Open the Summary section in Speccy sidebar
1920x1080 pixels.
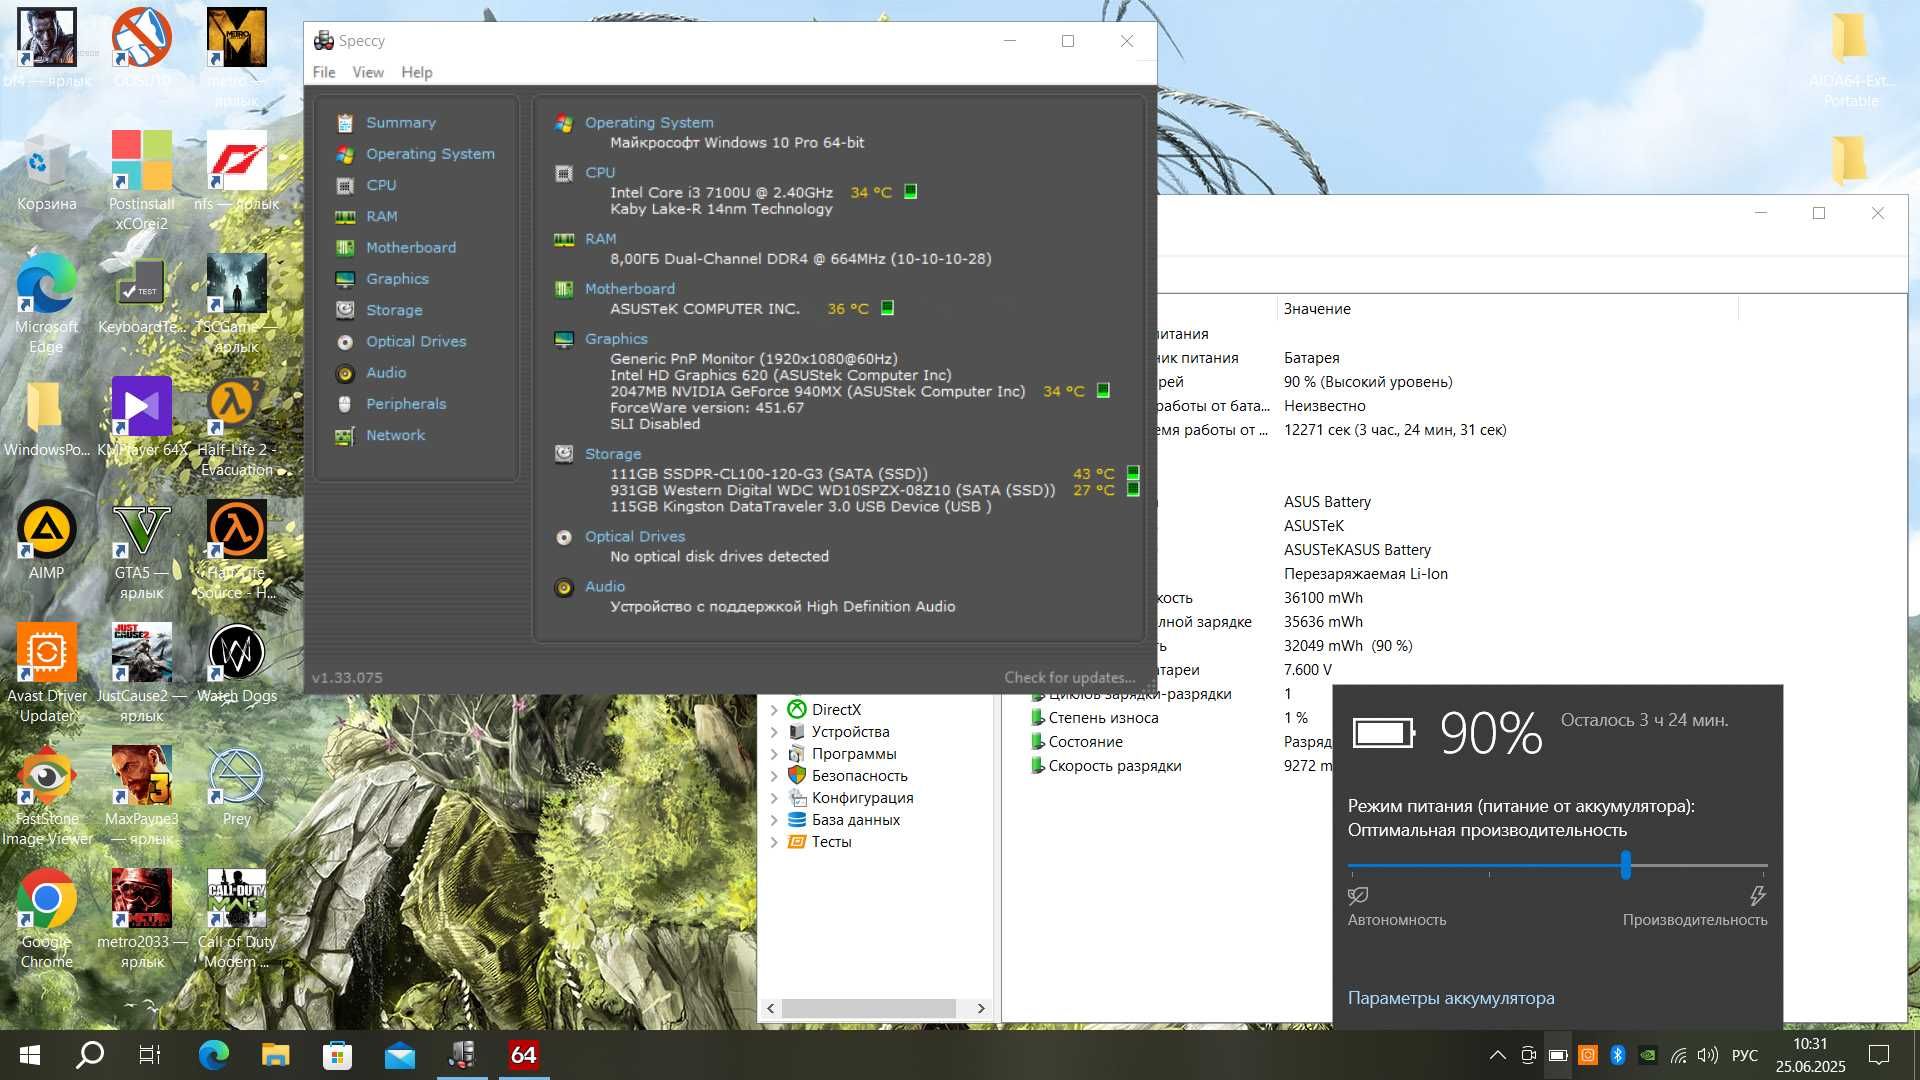click(x=400, y=122)
